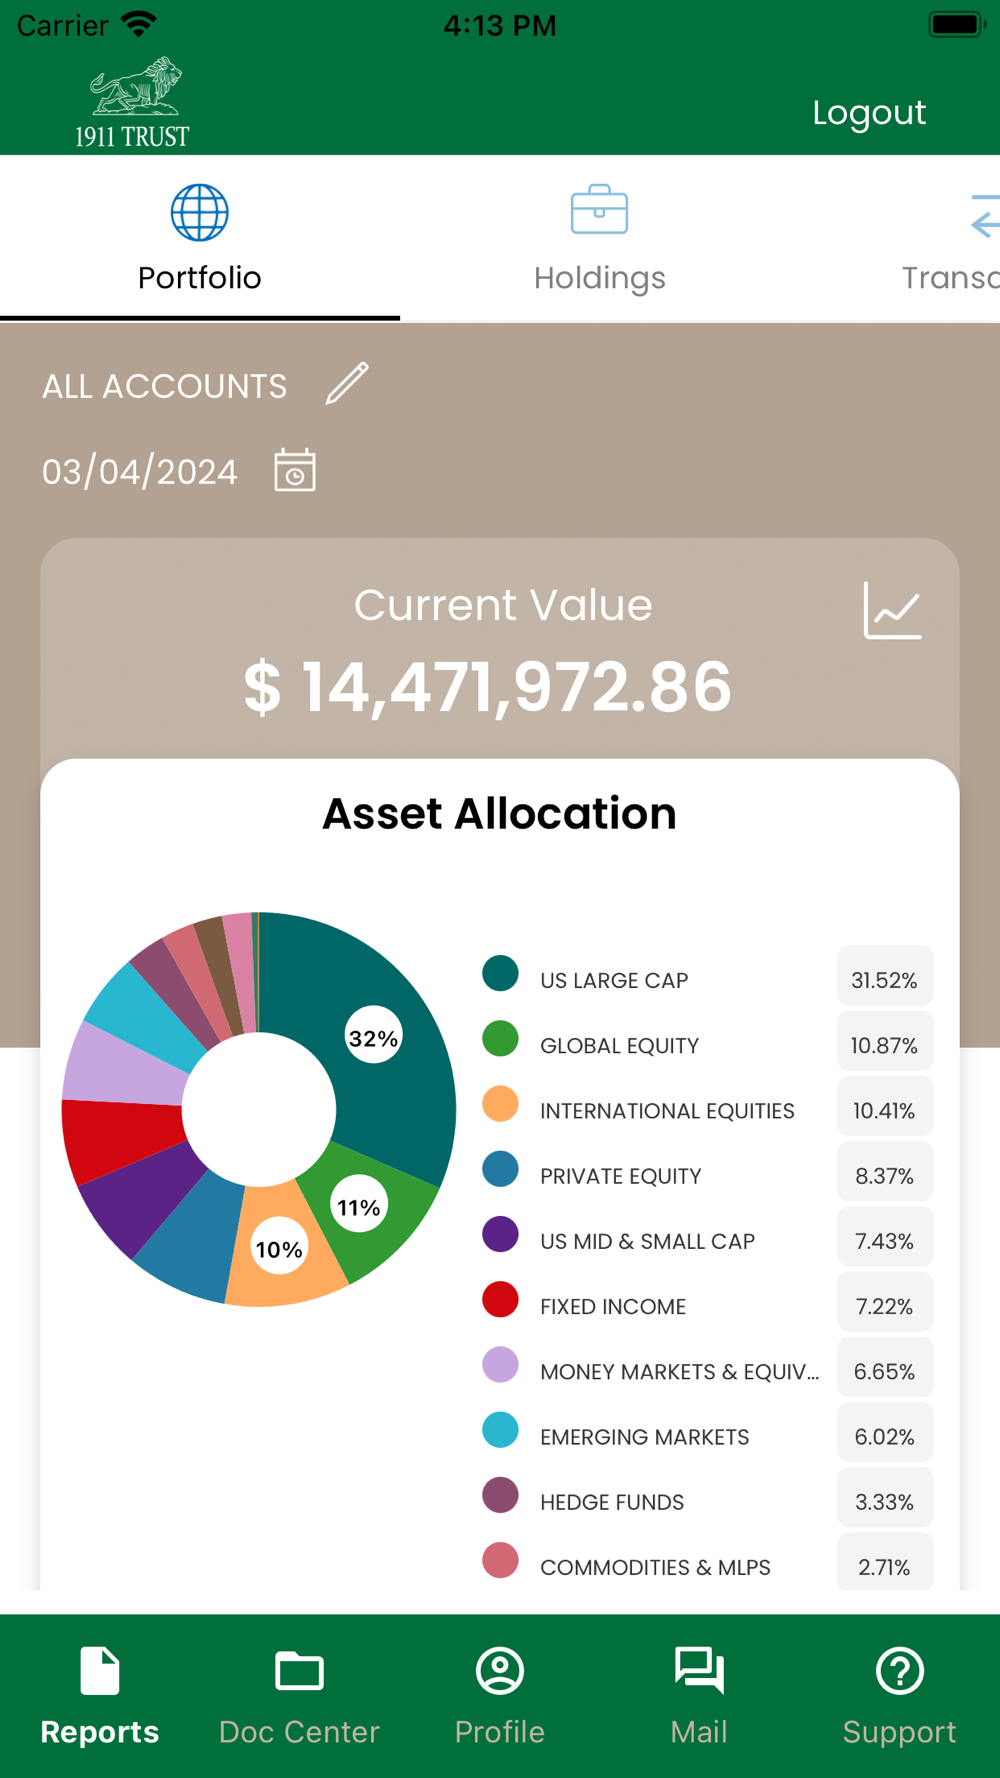Select the MONEY MARKETS & EQUIV label
This screenshot has height=1778, width=1000.
click(679, 1372)
